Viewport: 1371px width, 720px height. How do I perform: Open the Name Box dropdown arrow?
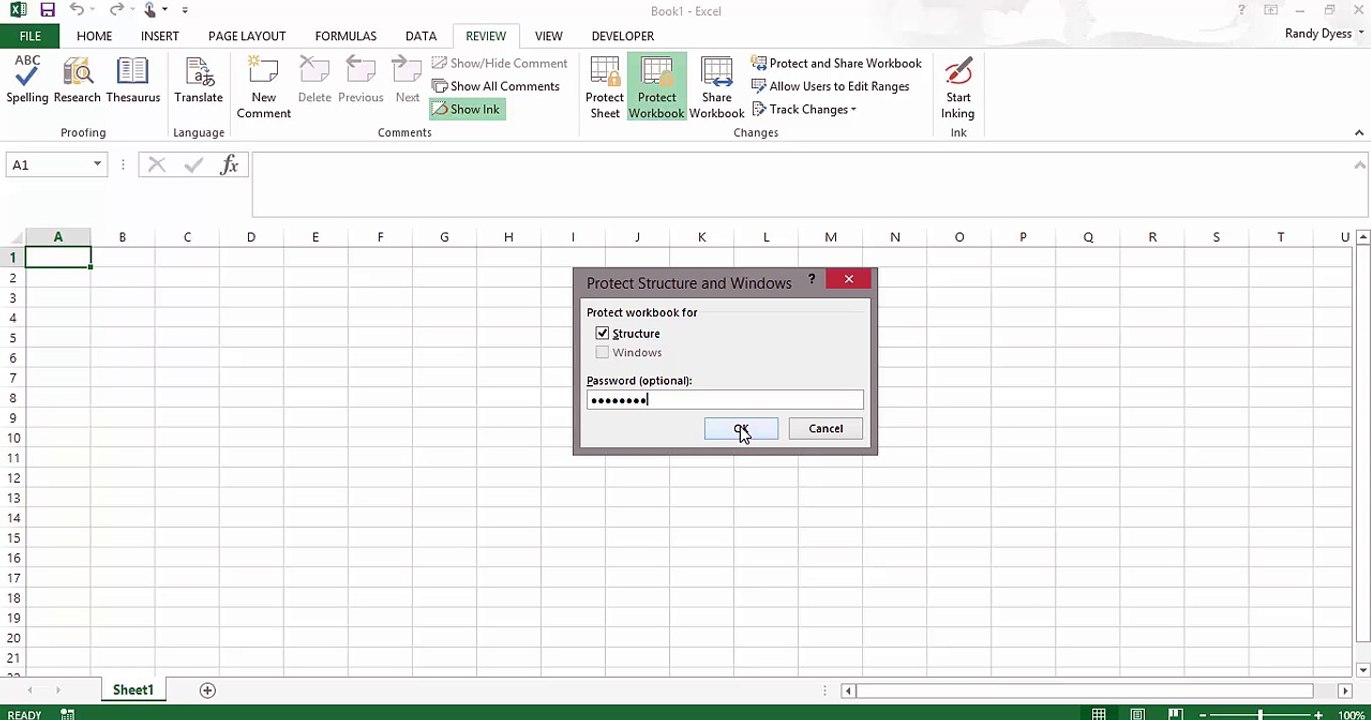point(97,164)
